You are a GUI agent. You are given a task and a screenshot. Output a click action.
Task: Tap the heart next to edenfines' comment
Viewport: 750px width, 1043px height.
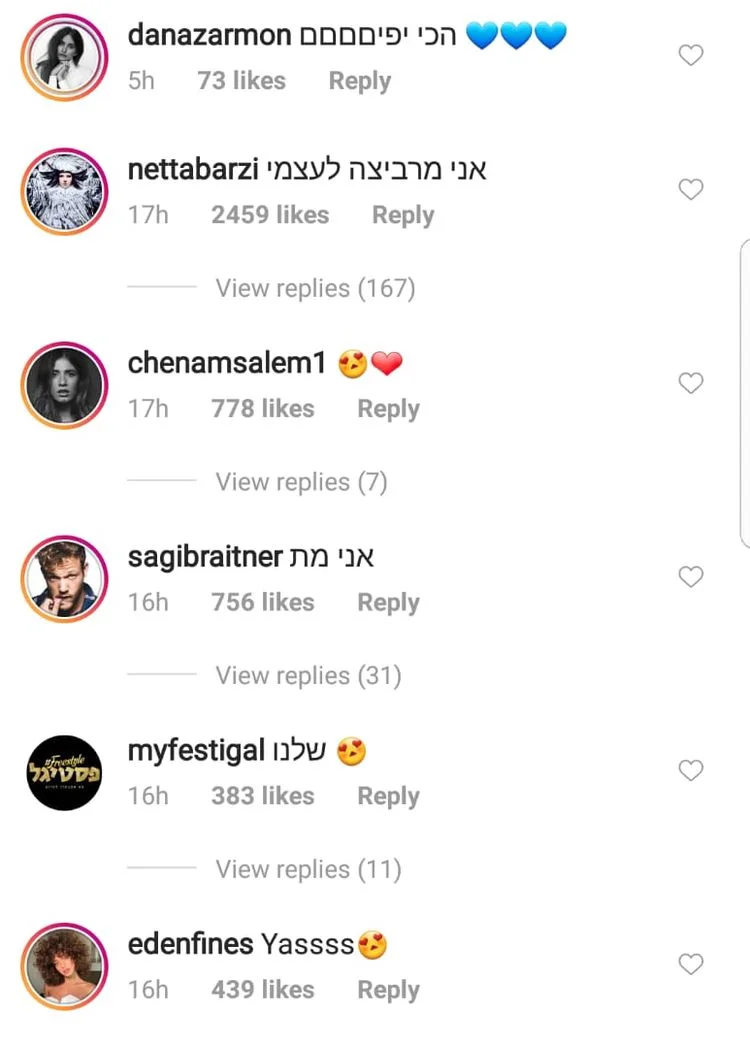pos(691,964)
